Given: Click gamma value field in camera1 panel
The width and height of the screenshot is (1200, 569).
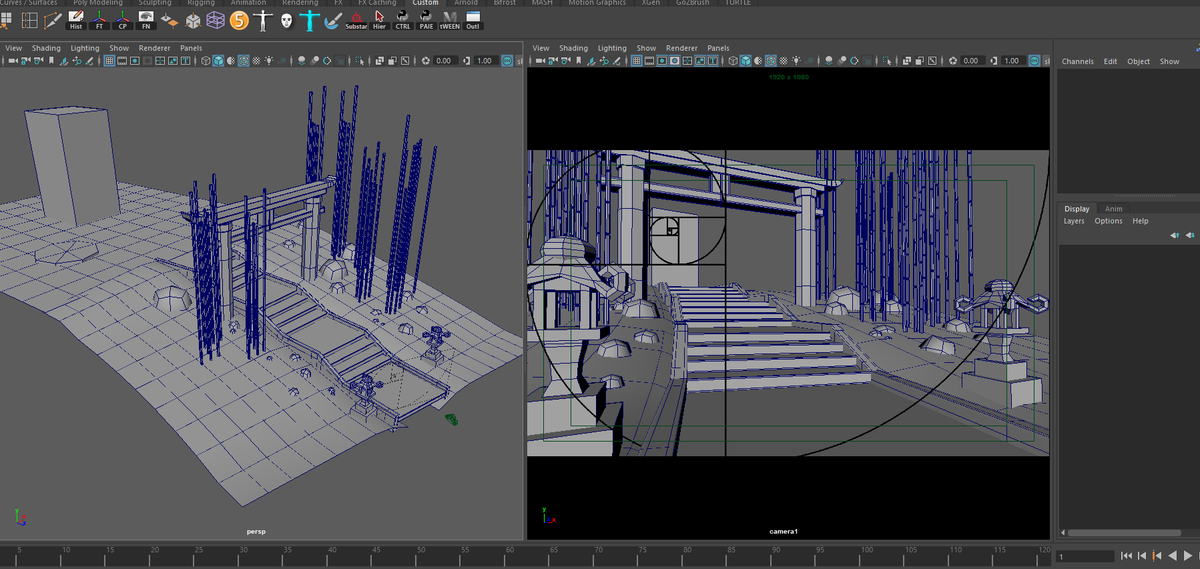Looking at the screenshot, I should coord(1012,61).
